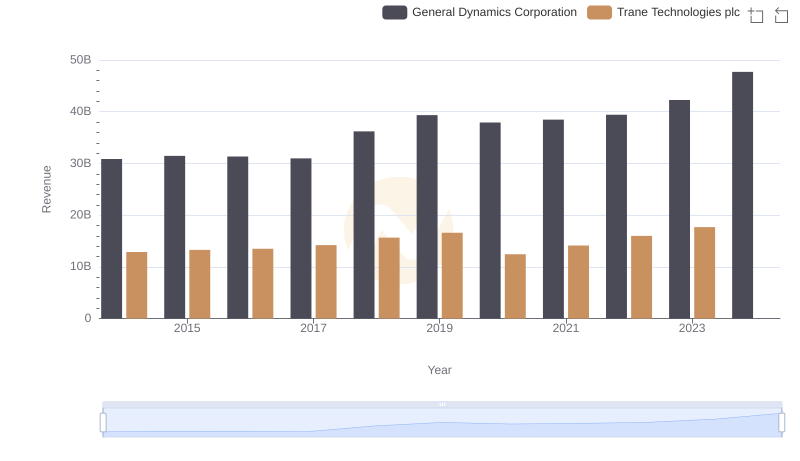Toggle the General Dynamics Corporation legend entry
This screenshot has height=461, width=800.
(x=480, y=12)
